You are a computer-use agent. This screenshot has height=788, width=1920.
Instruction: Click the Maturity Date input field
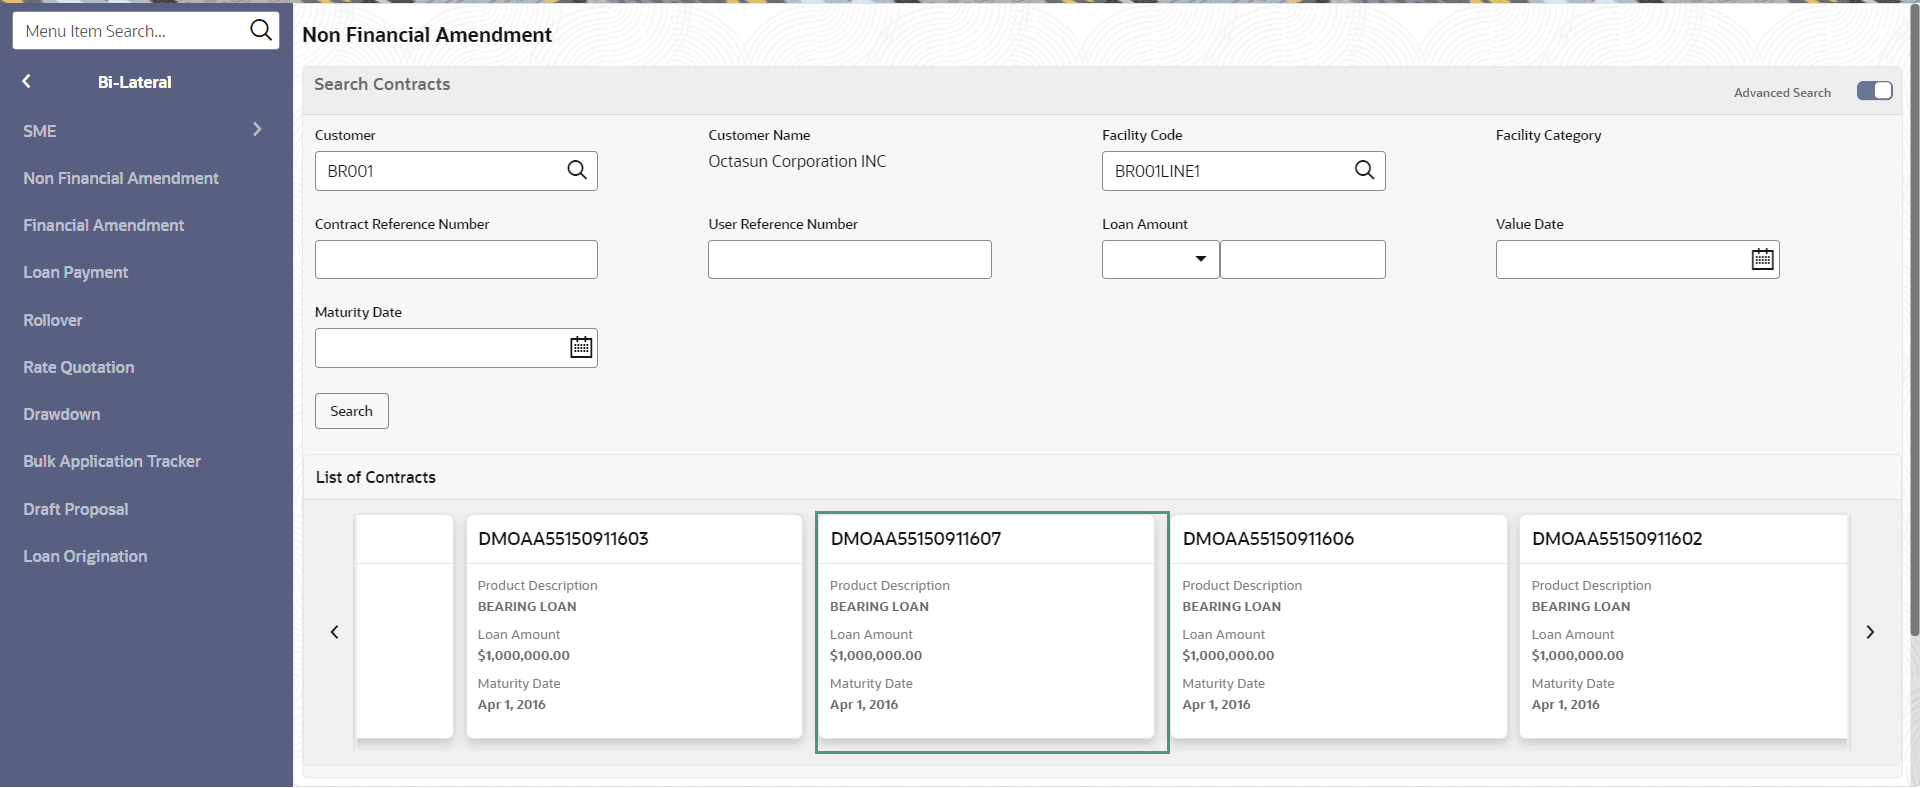[x=456, y=348]
